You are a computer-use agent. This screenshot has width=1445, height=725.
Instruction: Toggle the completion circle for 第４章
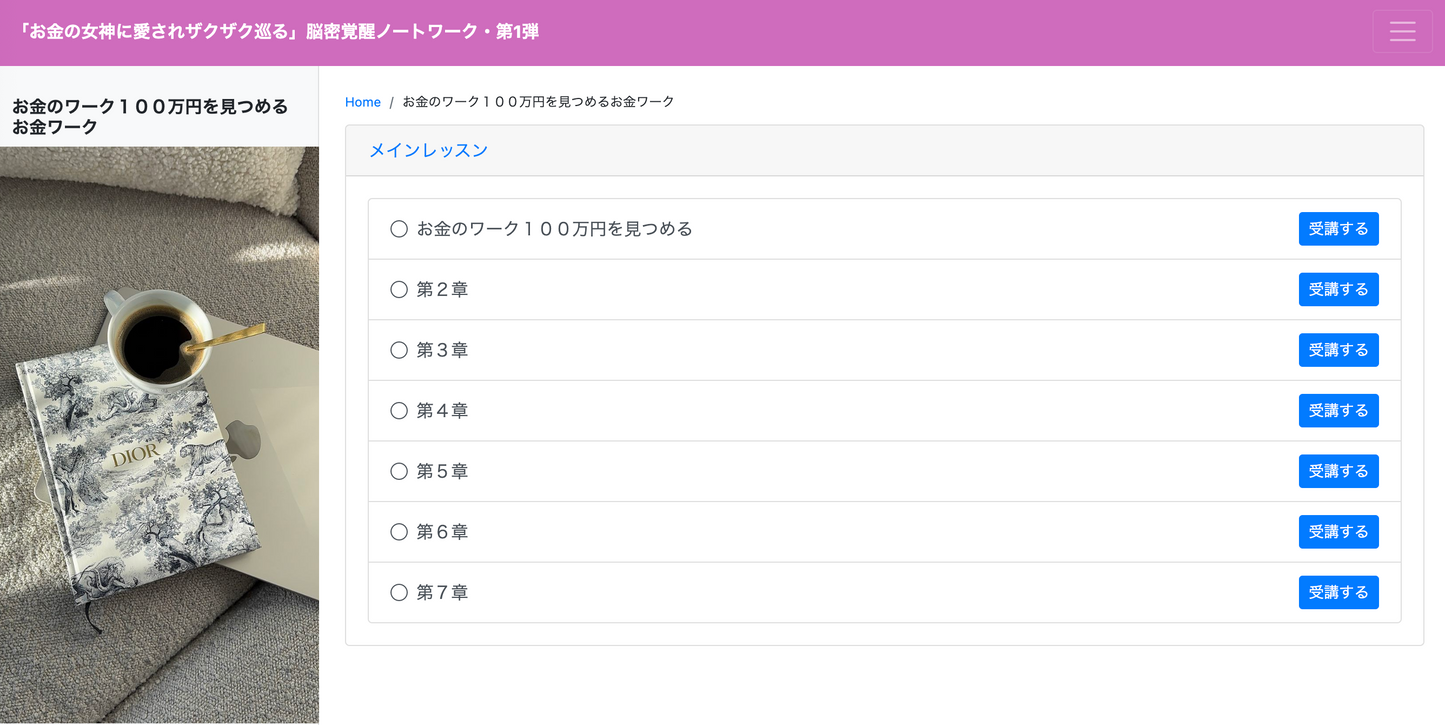(399, 411)
